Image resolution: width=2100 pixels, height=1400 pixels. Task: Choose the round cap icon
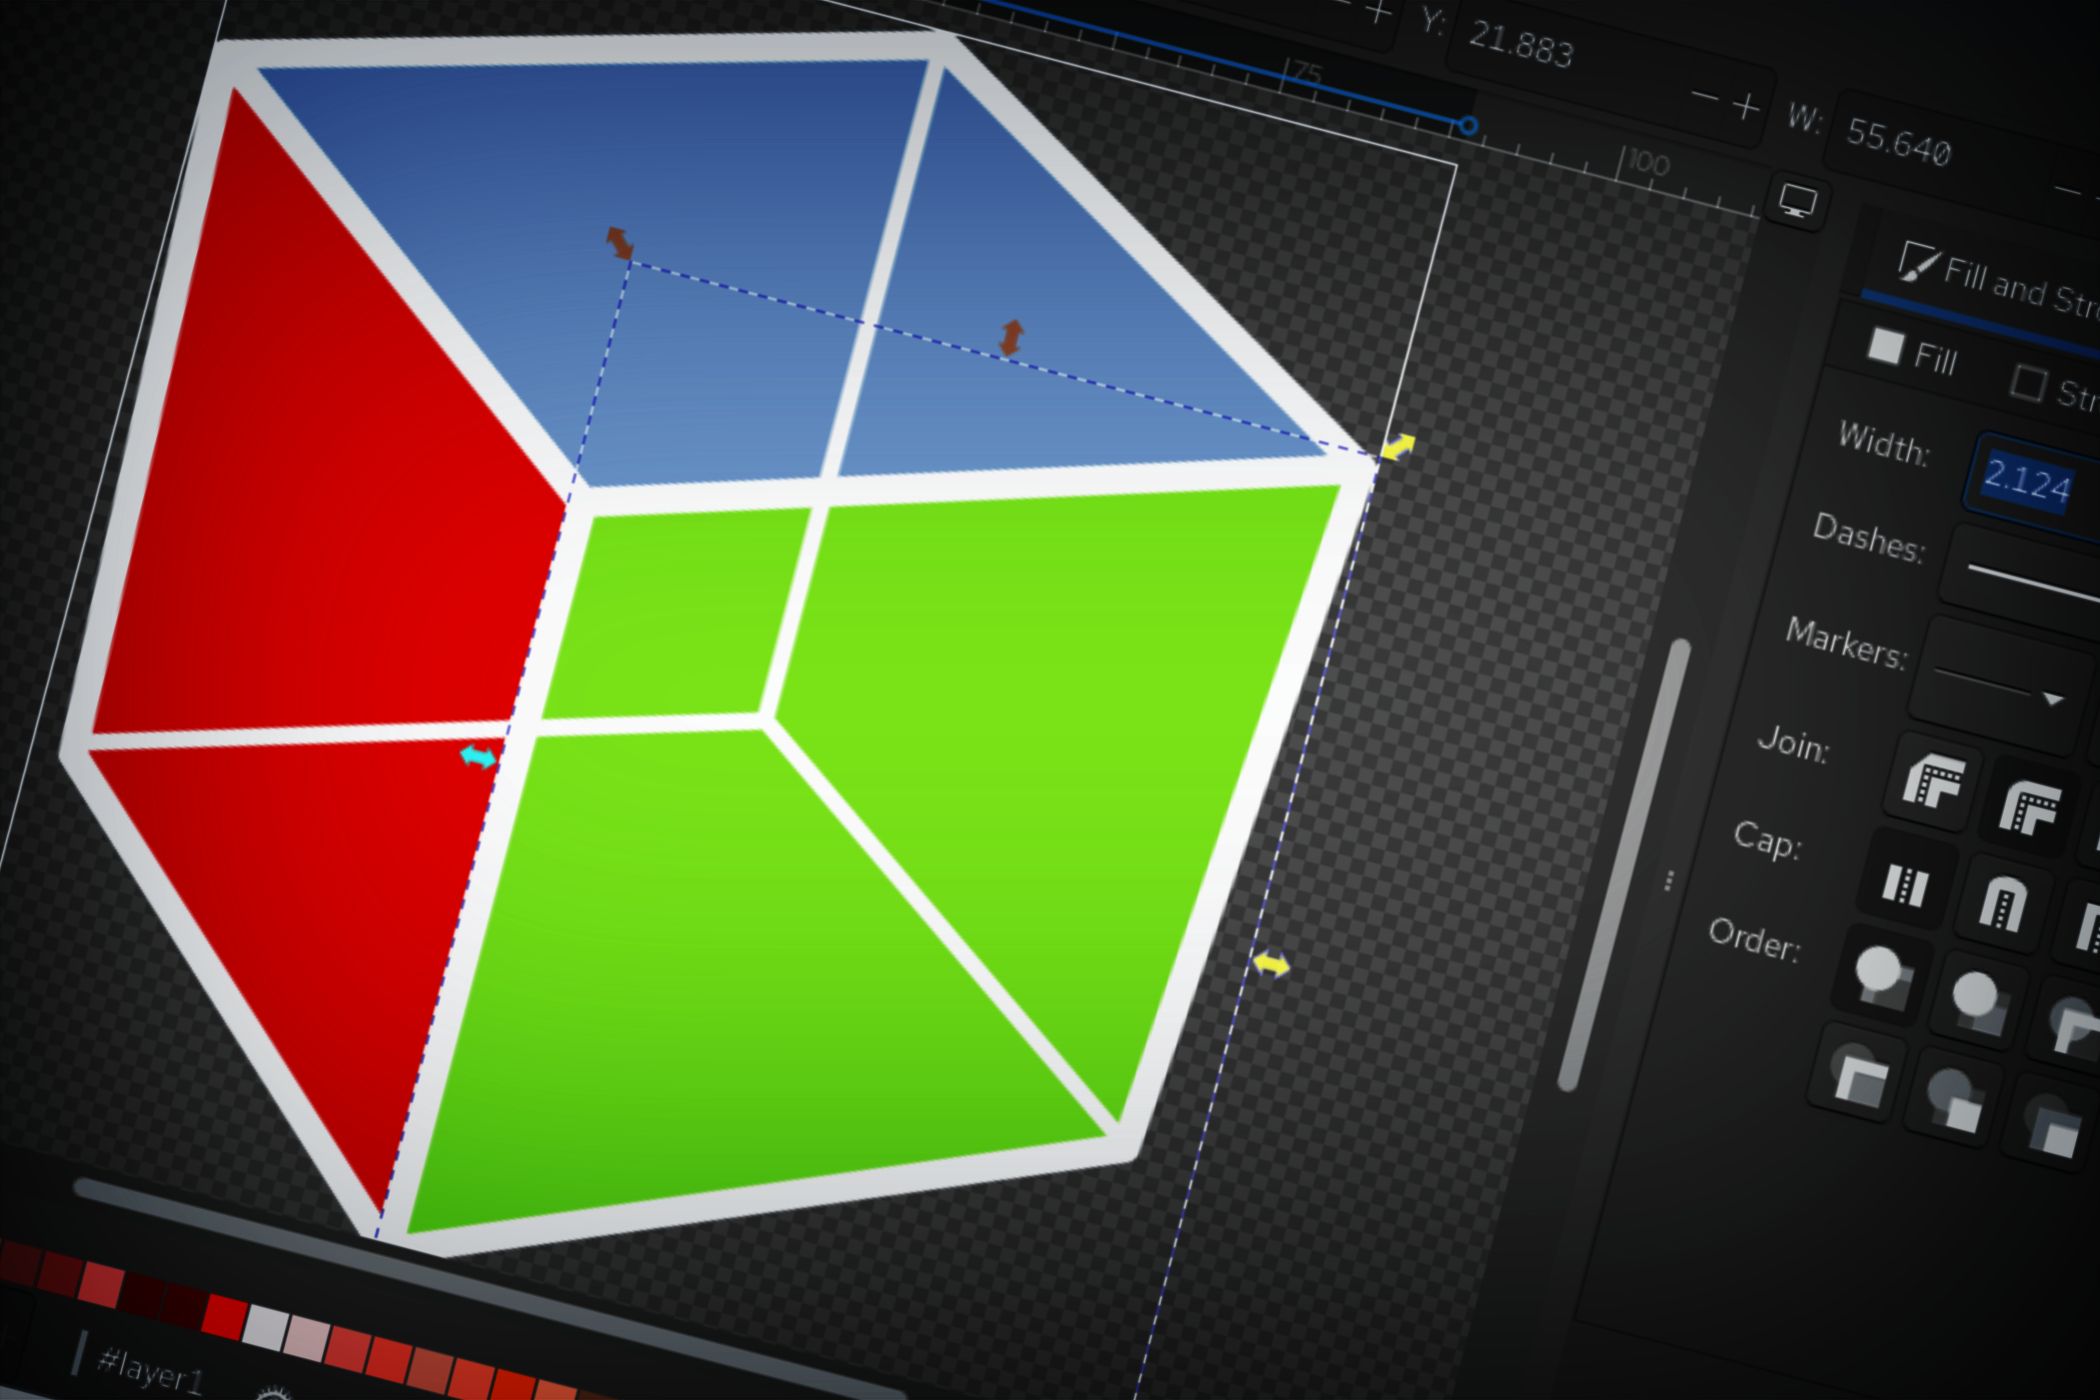click(x=2001, y=906)
